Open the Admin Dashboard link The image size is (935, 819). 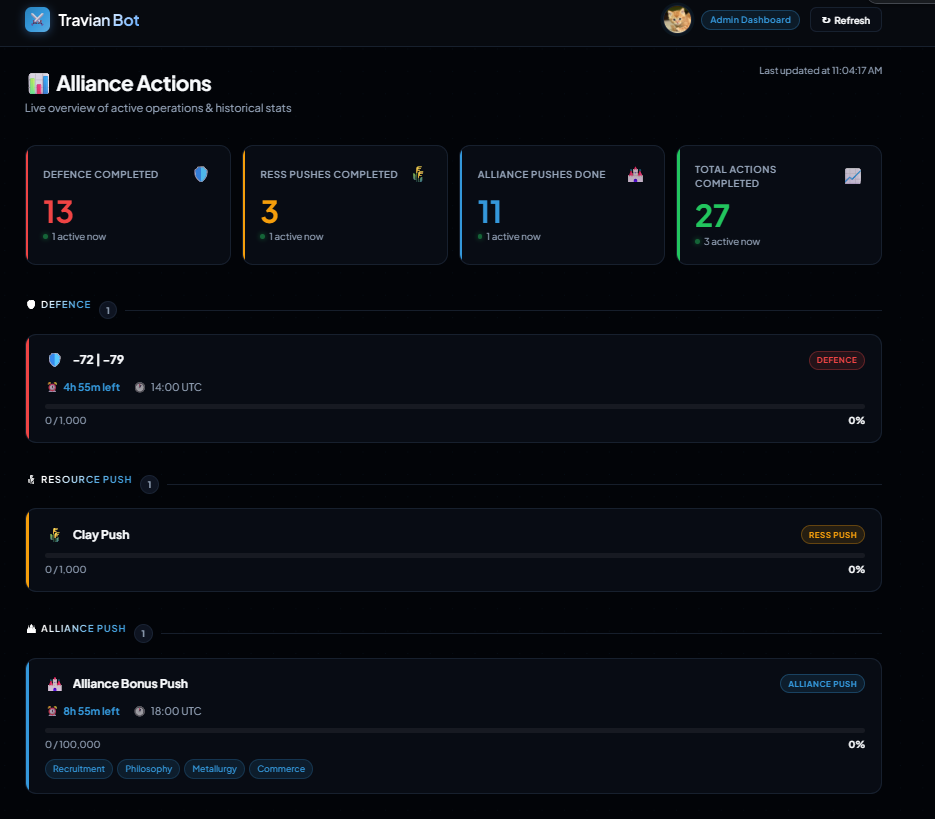point(750,20)
